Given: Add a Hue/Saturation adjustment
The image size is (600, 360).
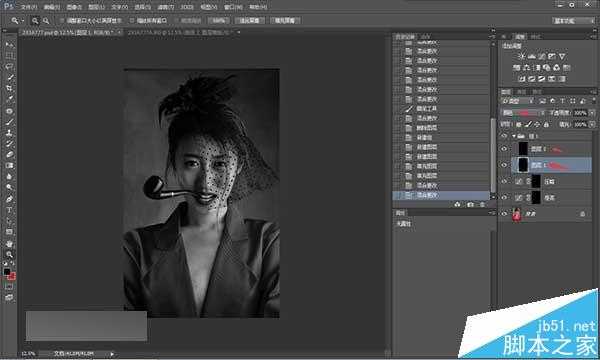Looking at the screenshot, I should click(517, 67).
